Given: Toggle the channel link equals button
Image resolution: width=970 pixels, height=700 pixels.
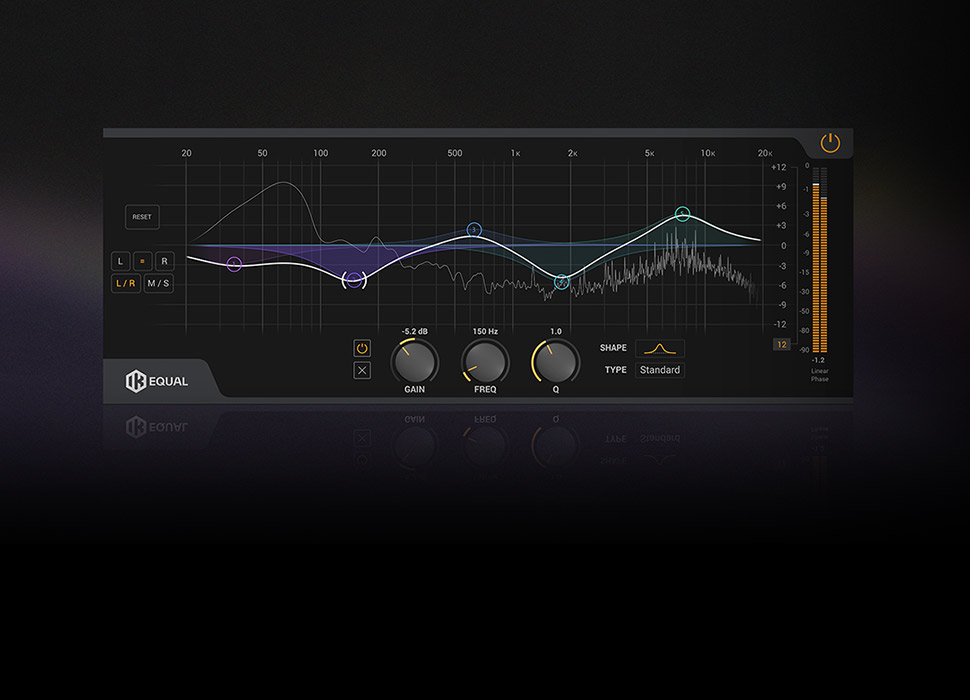Looking at the screenshot, I should coord(142,261).
